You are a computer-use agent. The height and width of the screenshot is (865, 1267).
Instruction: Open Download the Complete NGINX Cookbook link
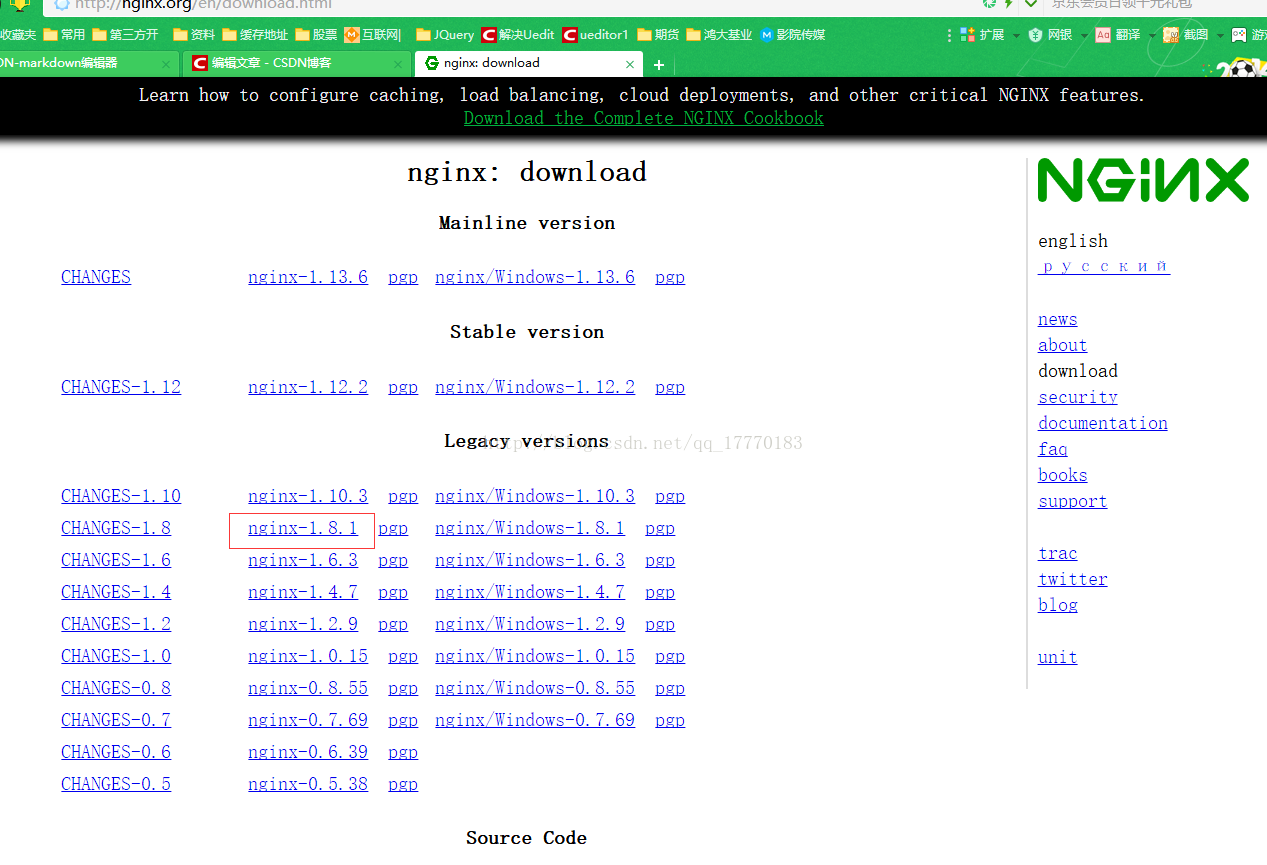tap(644, 118)
